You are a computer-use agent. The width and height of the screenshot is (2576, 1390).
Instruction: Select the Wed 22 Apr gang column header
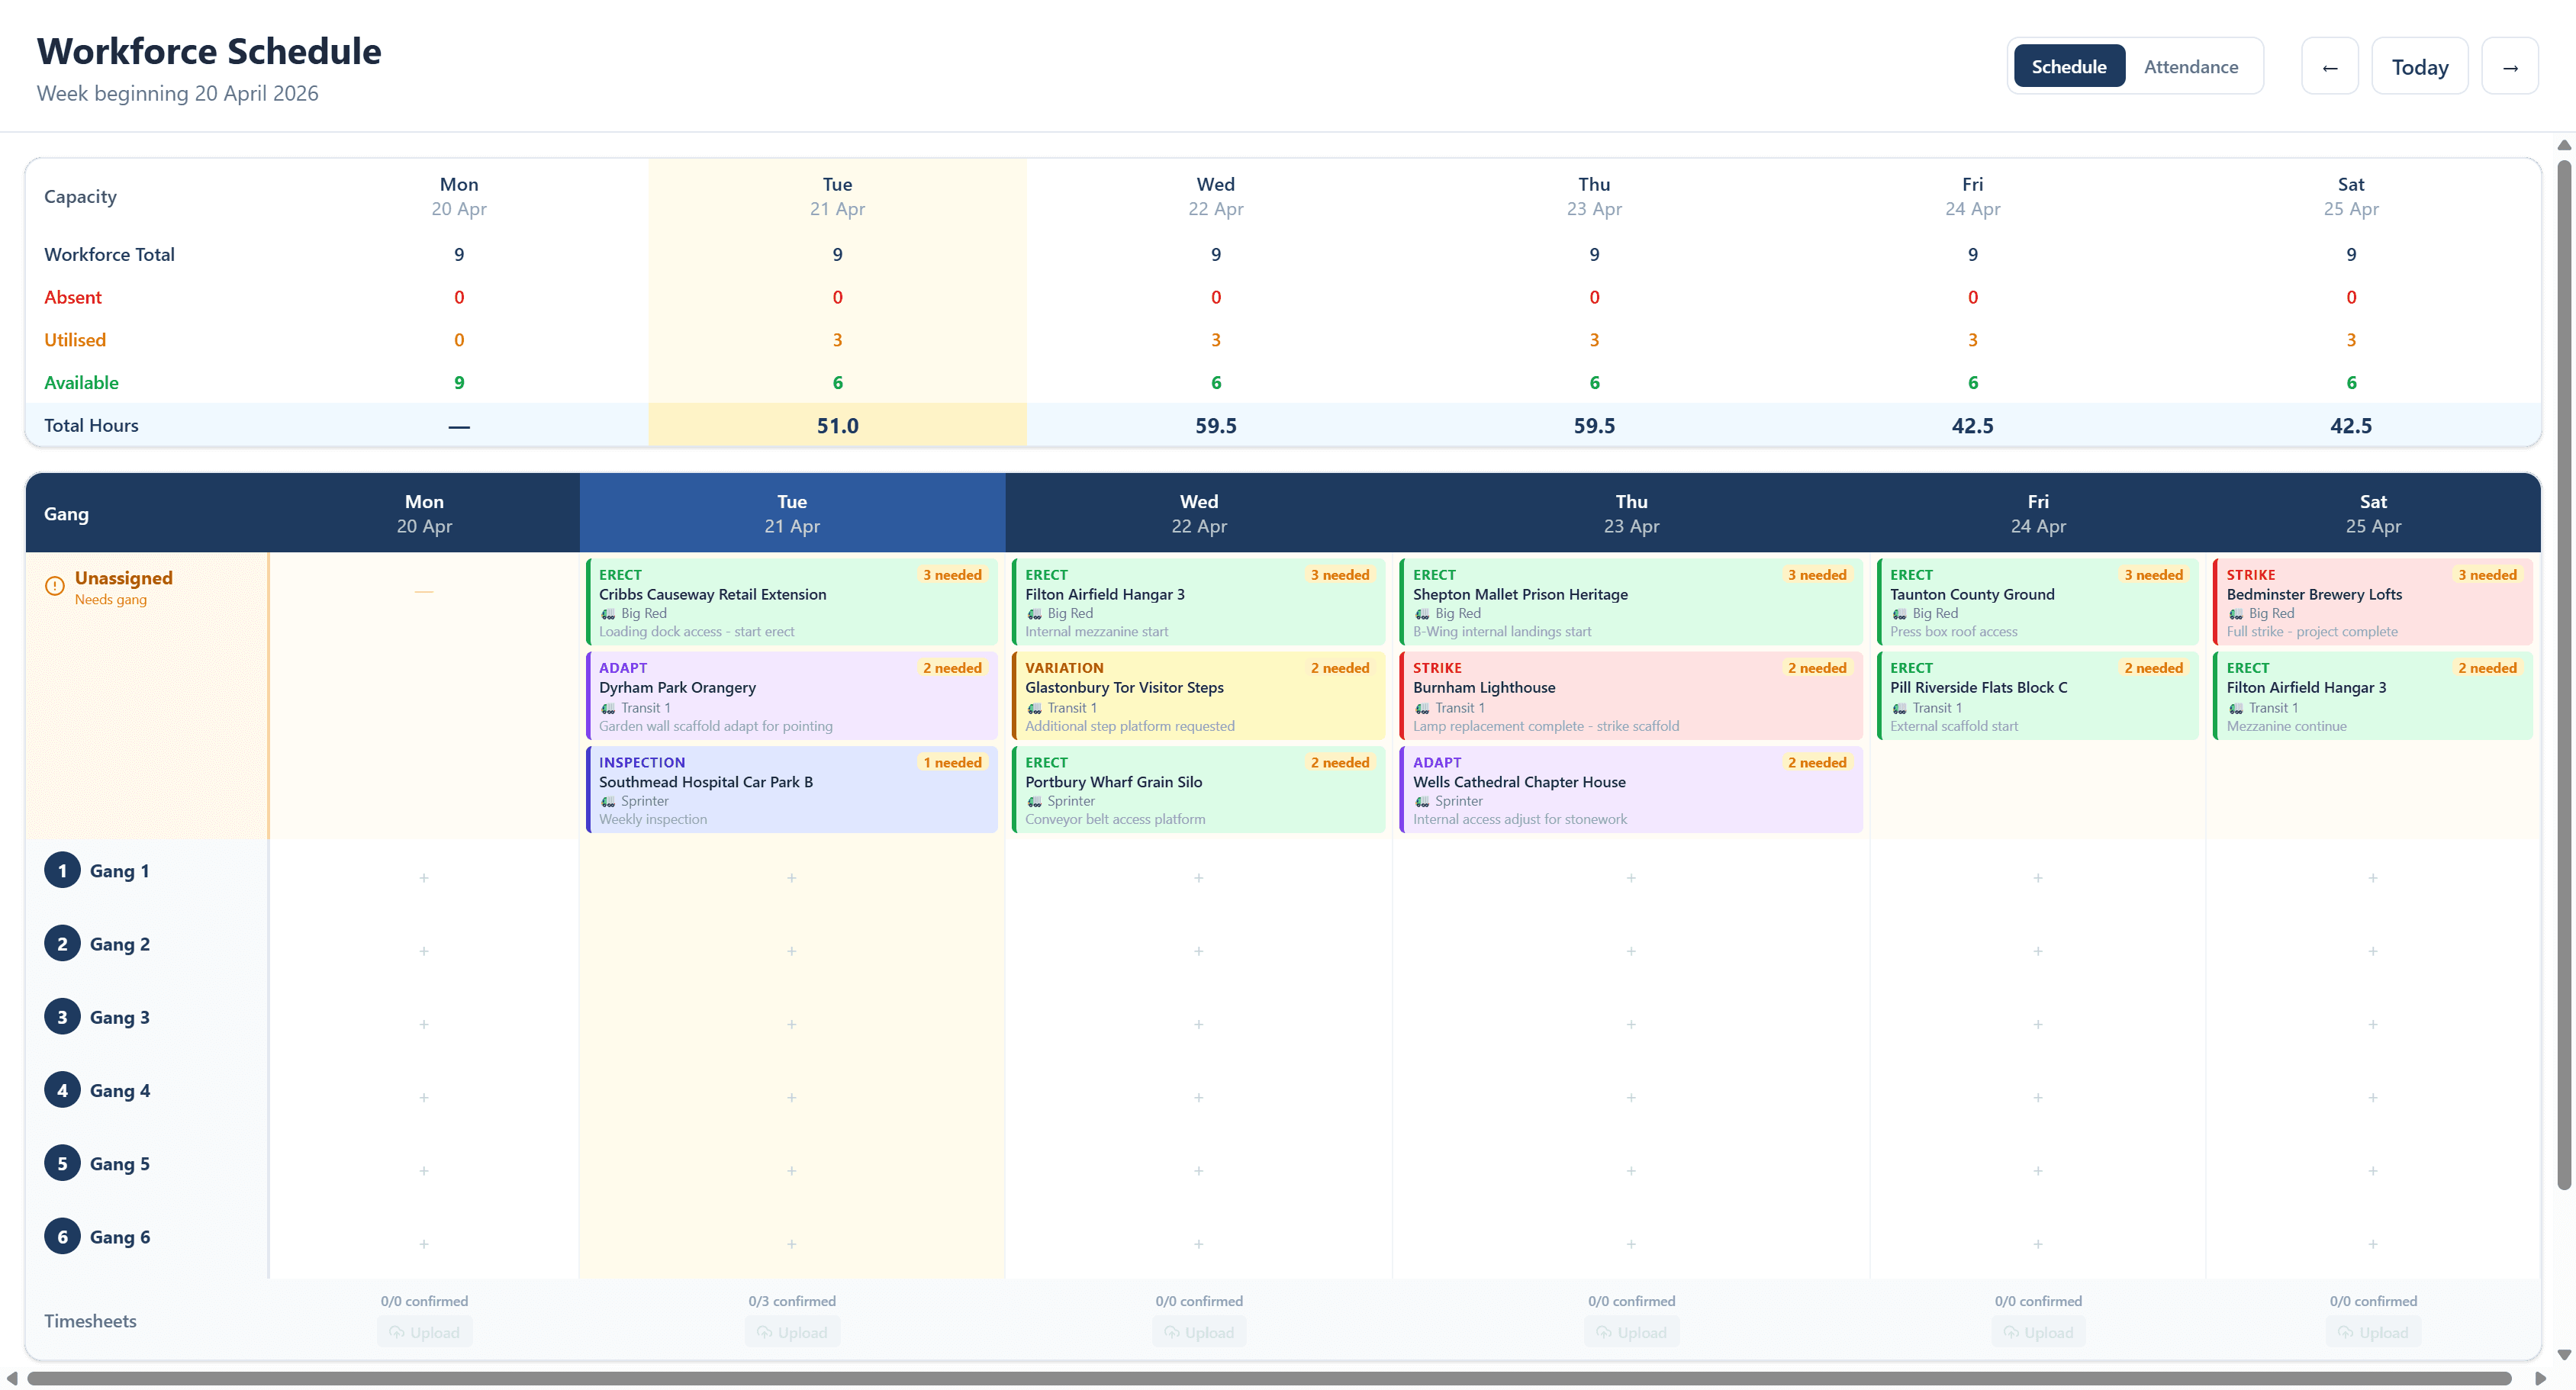click(x=1198, y=513)
